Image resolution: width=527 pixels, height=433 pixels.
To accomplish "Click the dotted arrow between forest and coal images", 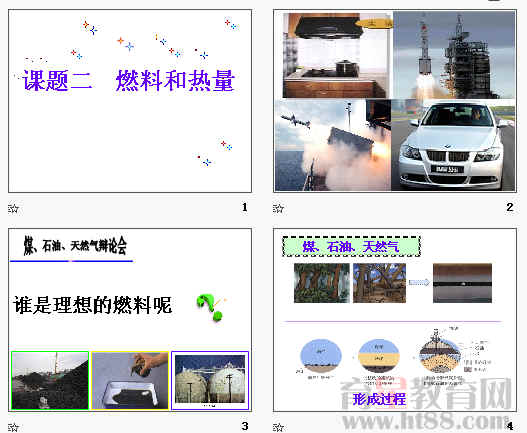I will 419,282.
